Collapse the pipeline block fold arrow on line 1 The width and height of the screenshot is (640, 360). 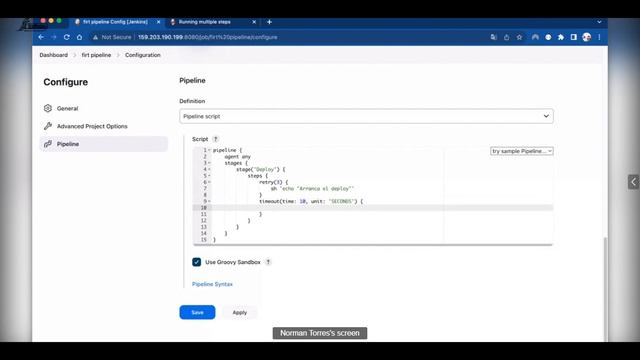pos(209,150)
